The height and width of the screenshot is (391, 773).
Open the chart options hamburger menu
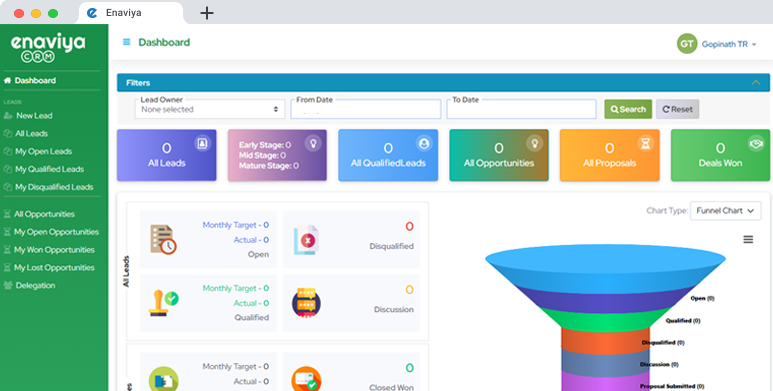click(748, 240)
